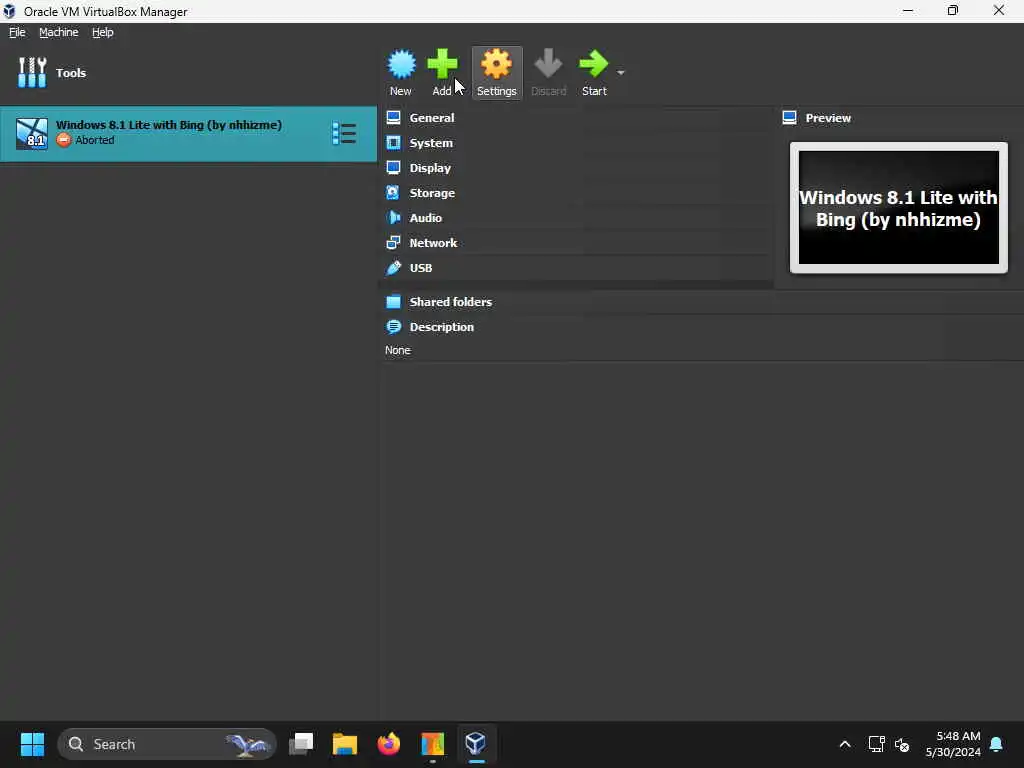
Task: Click the network tray icon
Action: (876, 744)
